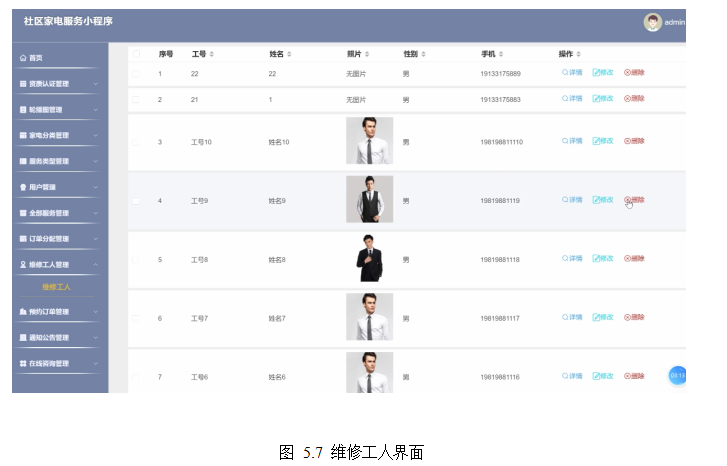Select the checkbox for row 工号10
Viewport: 727px width, 466px height.
tap(135, 142)
